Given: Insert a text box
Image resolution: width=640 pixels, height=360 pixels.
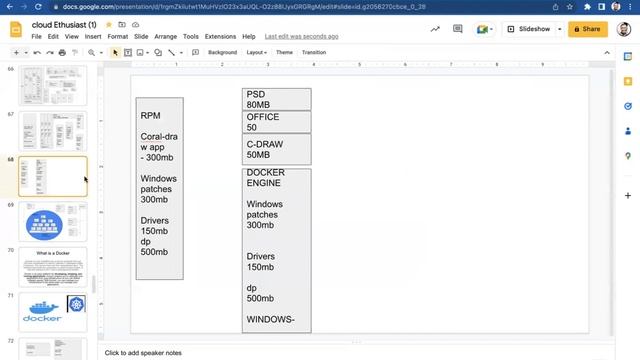Looking at the screenshot, I should coord(128,53).
